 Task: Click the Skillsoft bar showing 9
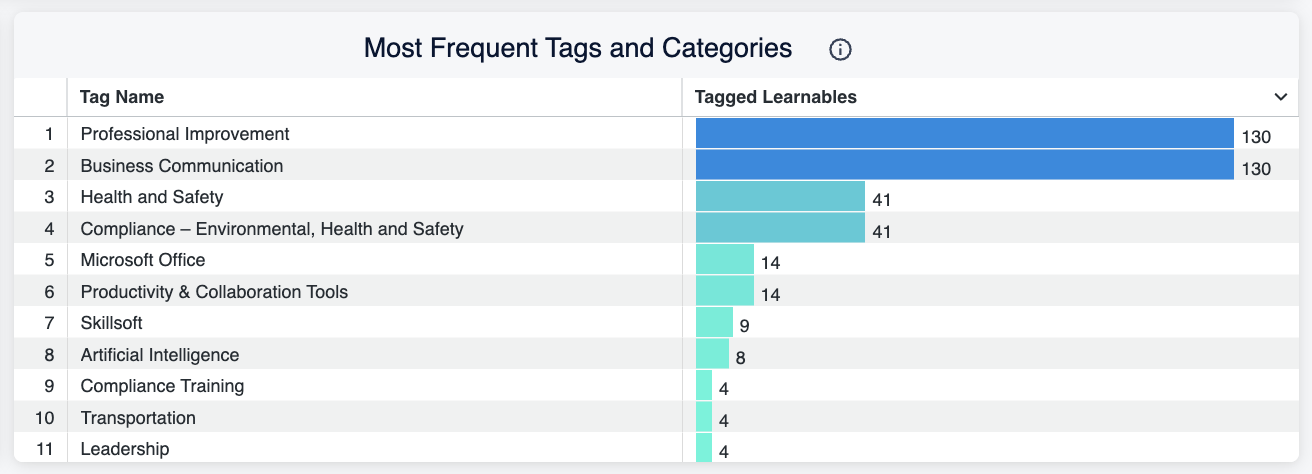714,323
